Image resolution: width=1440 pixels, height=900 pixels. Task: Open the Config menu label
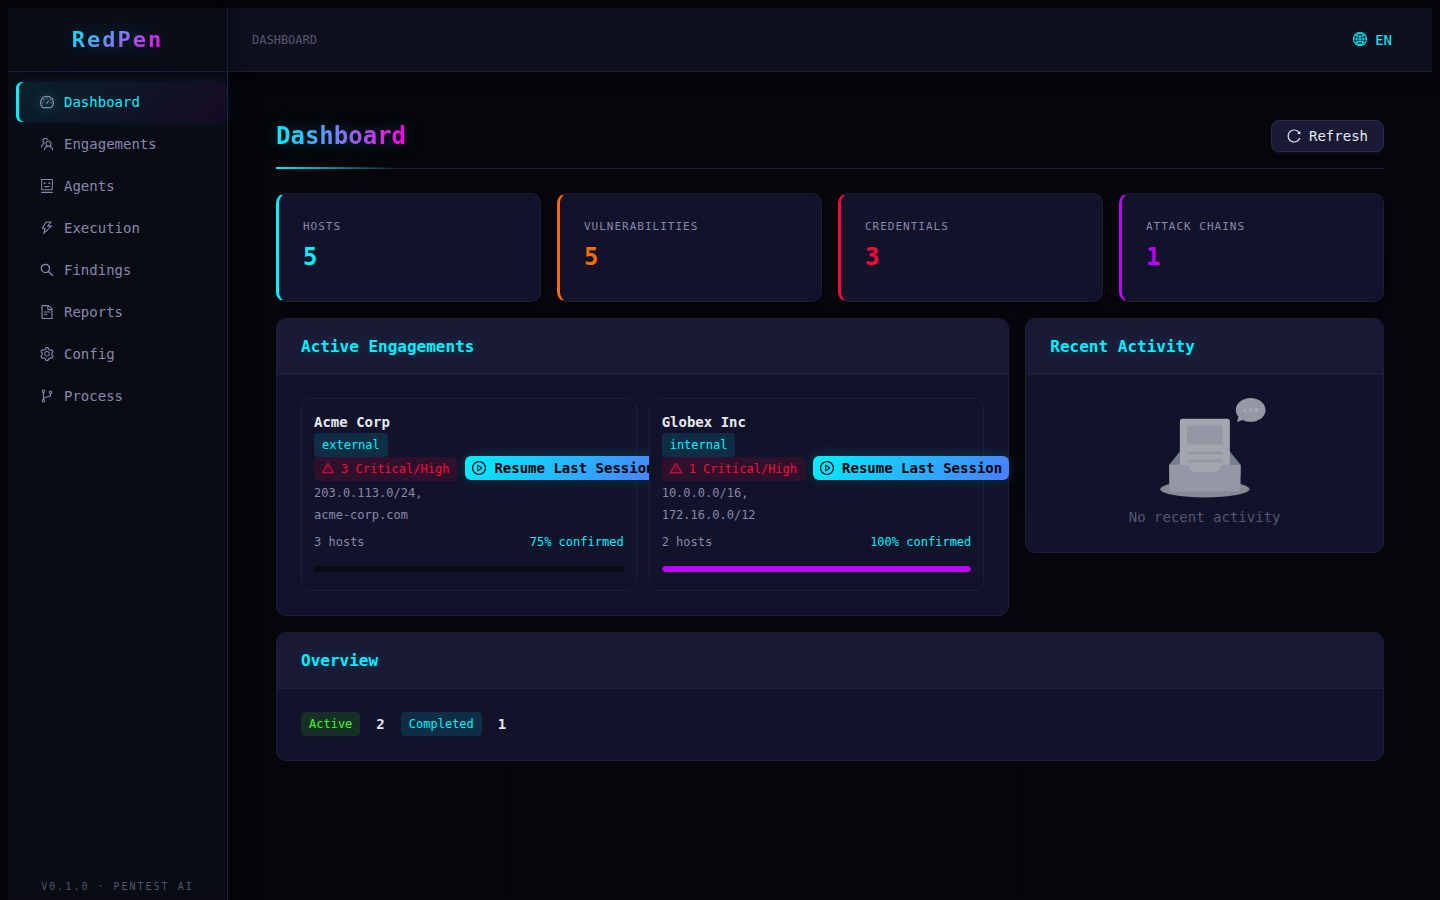click(x=89, y=354)
